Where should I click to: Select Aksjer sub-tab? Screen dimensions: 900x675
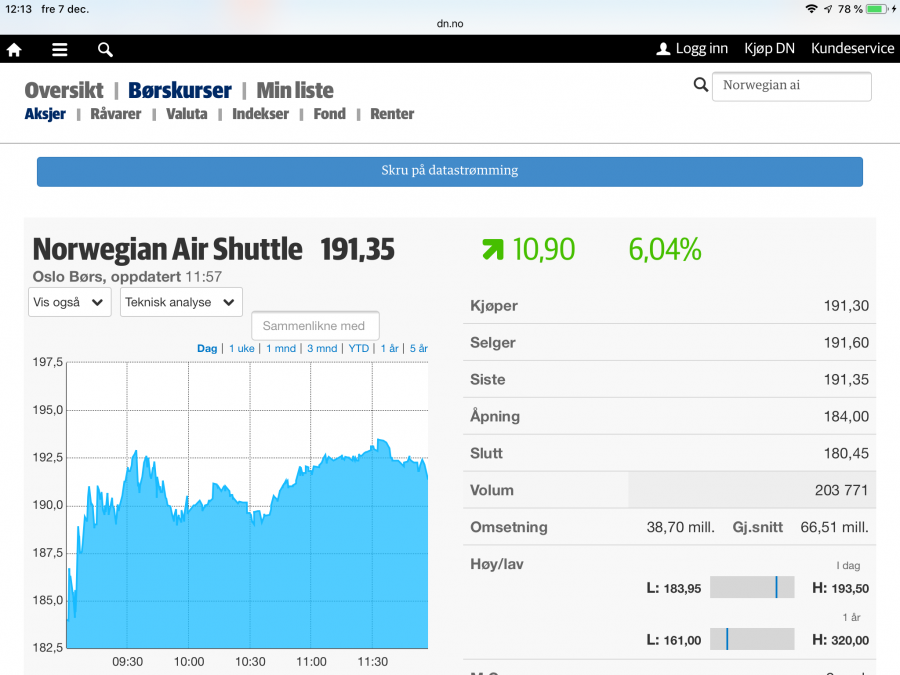(45, 114)
